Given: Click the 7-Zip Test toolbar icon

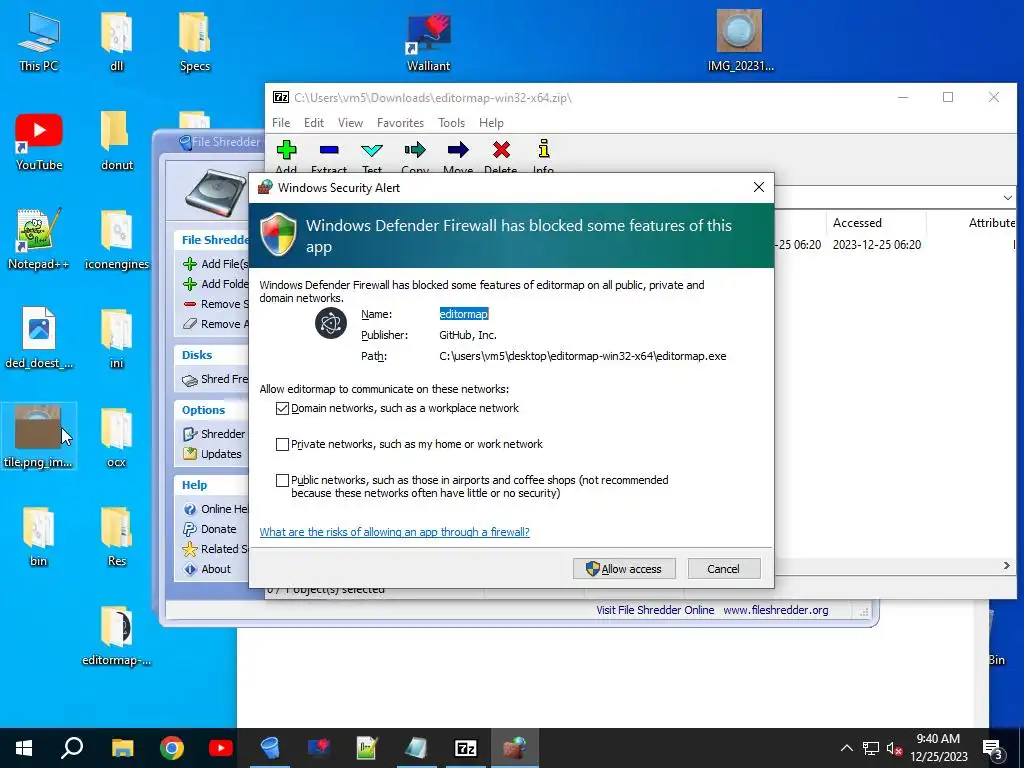Looking at the screenshot, I should point(372,151).
